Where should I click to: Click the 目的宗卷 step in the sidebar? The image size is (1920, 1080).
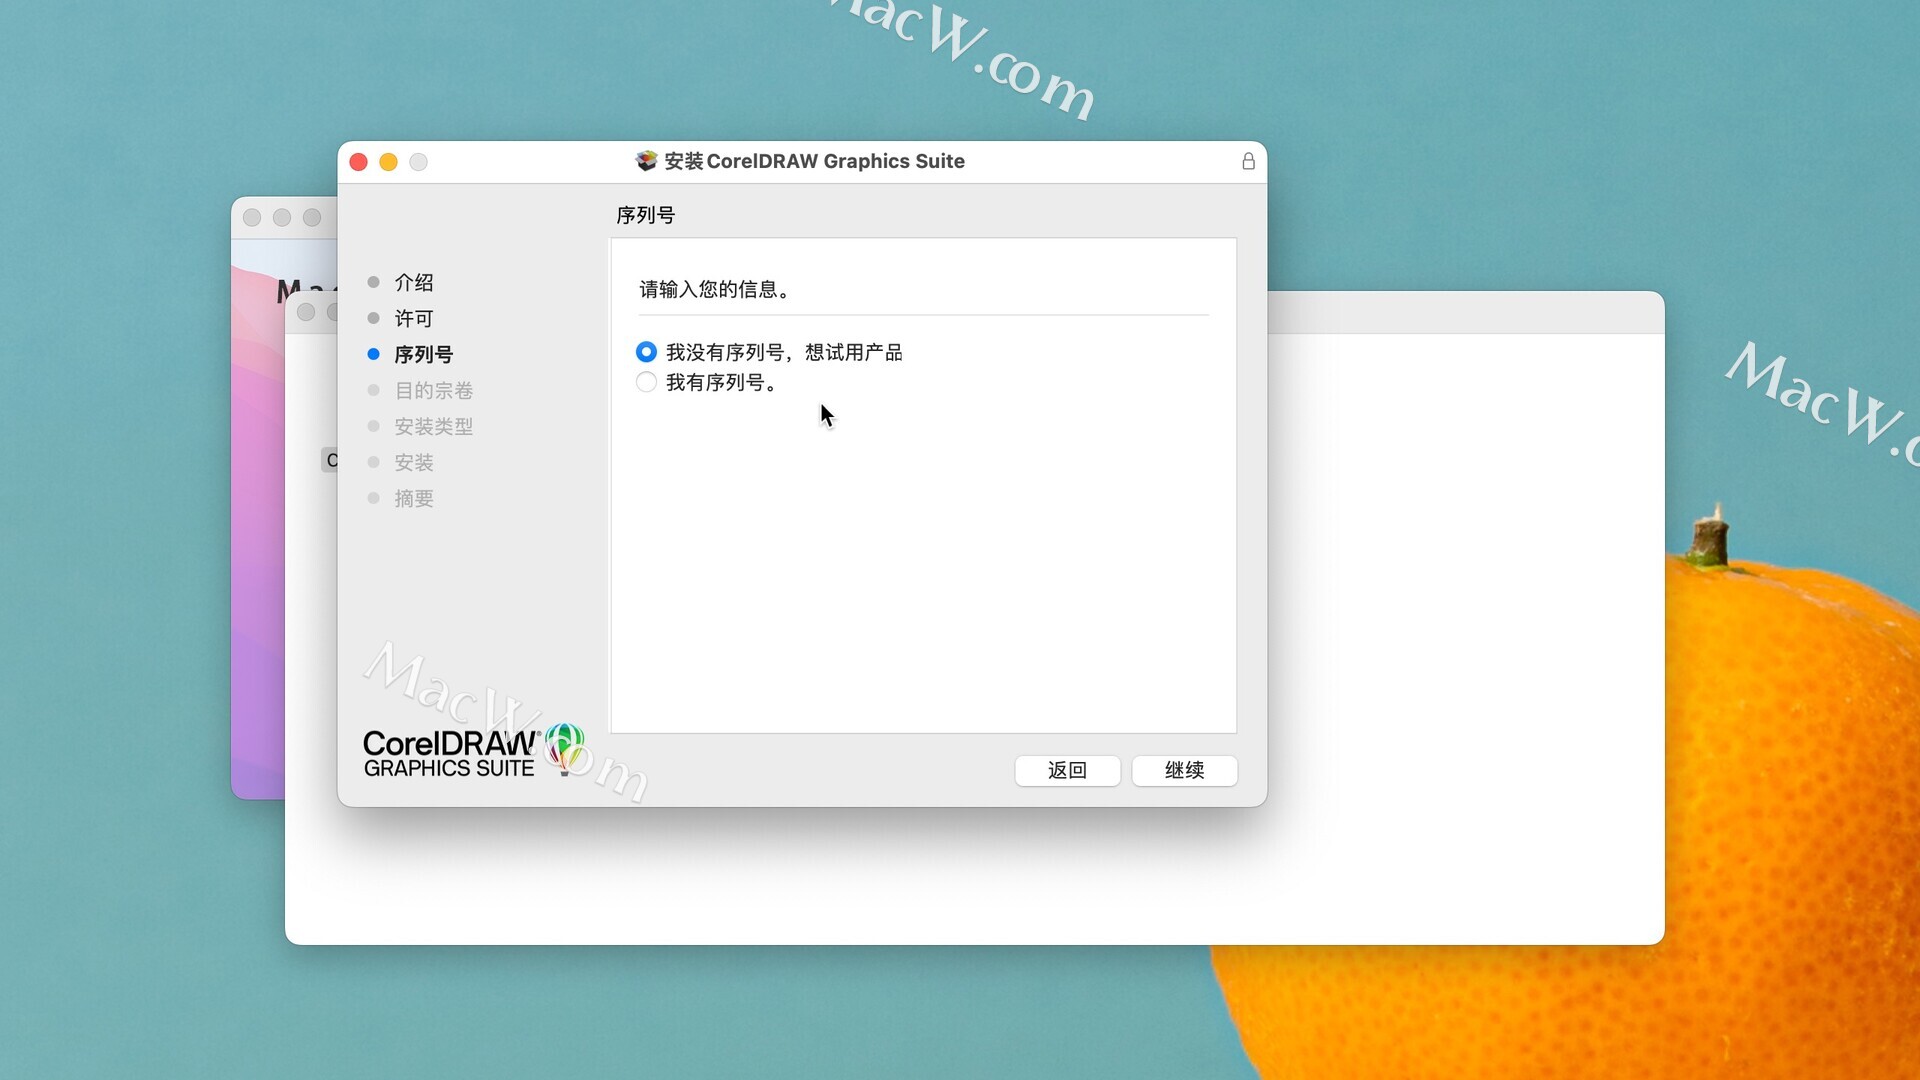(433, 390)
